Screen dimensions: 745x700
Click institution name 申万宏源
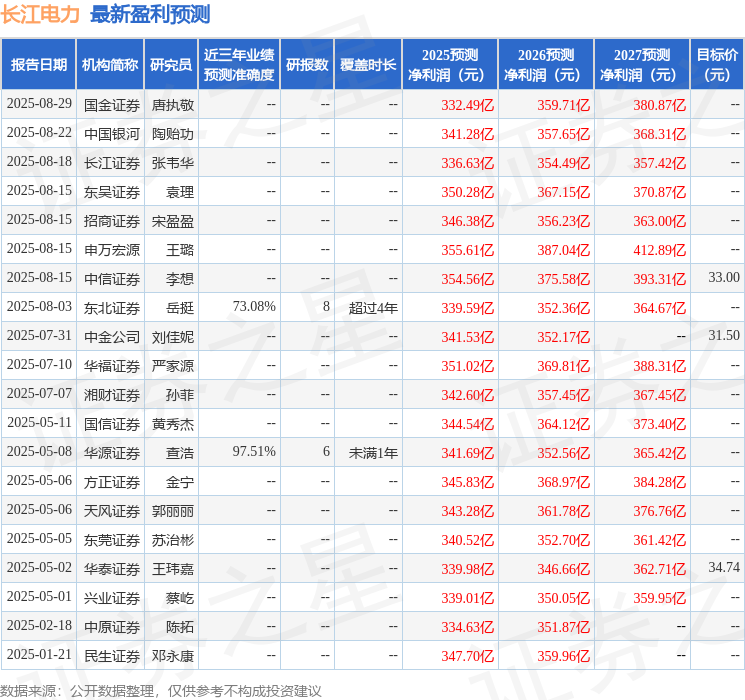tap(112, 250)
